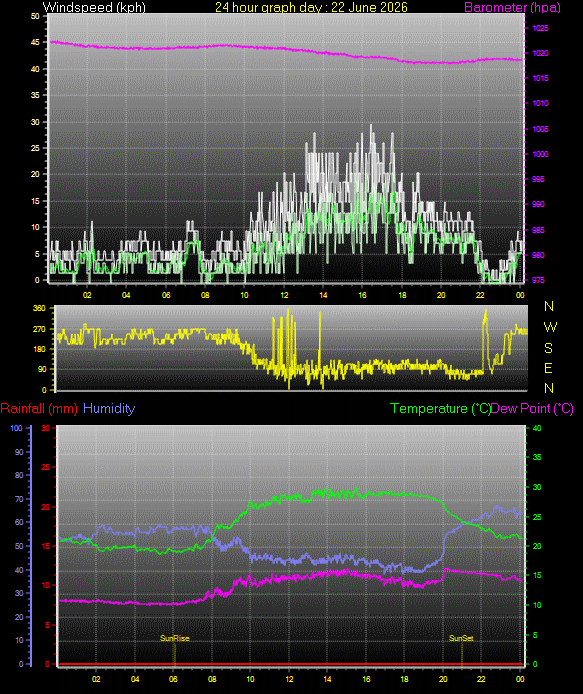Image resolution: width=583 pixels, height=694 pixels.
Task: Click the 360 value on direction axis
Action: [39, 308]
